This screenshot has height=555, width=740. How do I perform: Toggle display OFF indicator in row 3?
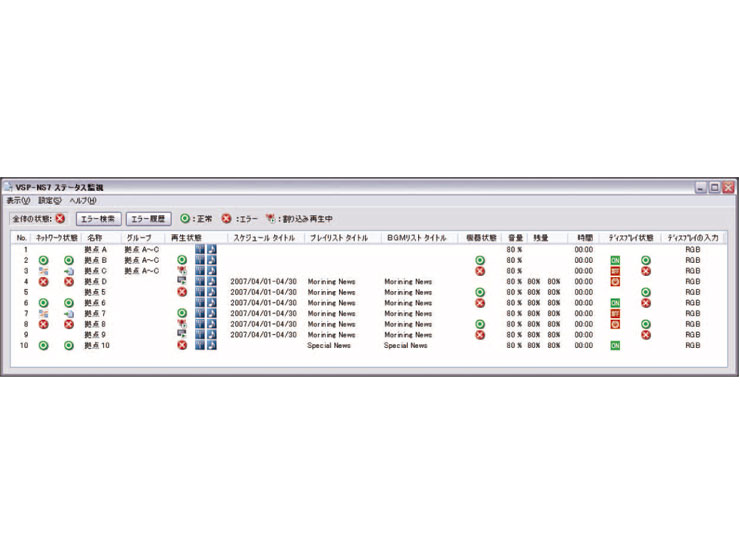615,271
